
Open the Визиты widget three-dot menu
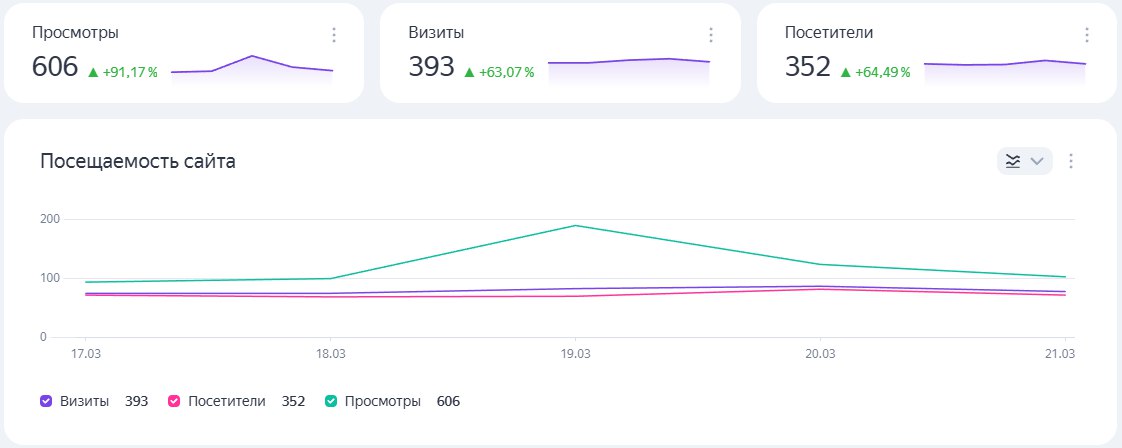[x=711, y=35]
